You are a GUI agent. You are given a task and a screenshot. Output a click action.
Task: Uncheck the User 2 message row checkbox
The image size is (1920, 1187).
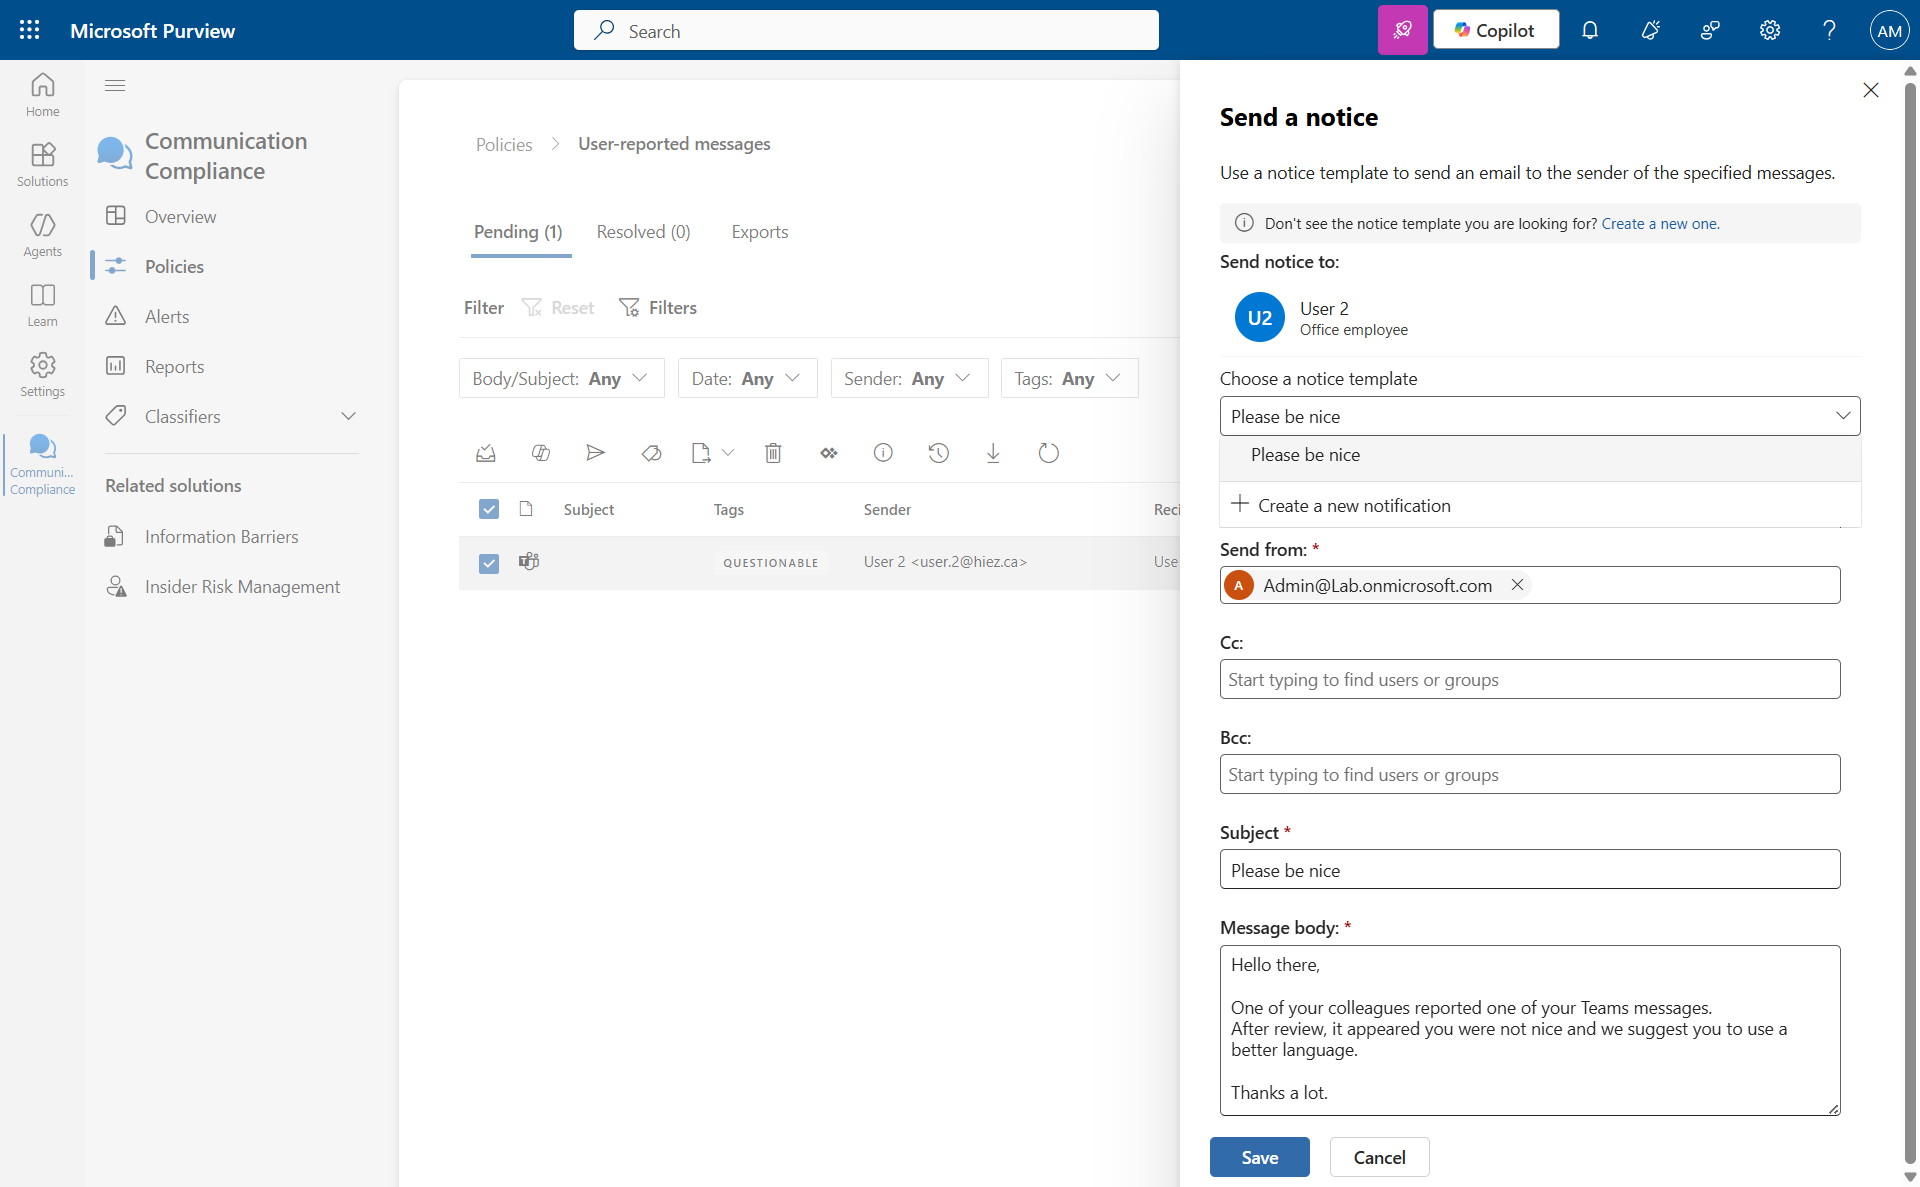489,563
